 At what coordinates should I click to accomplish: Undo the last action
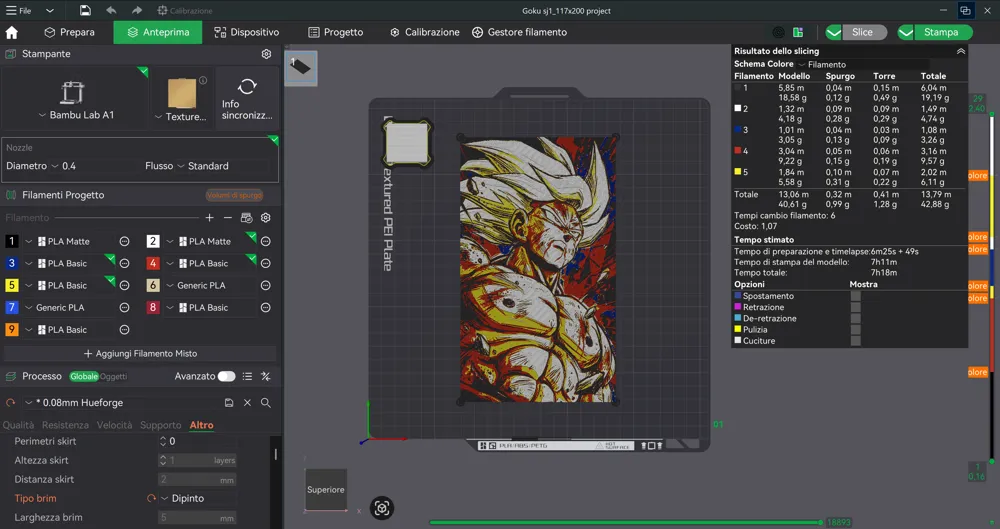coord(111,10)
